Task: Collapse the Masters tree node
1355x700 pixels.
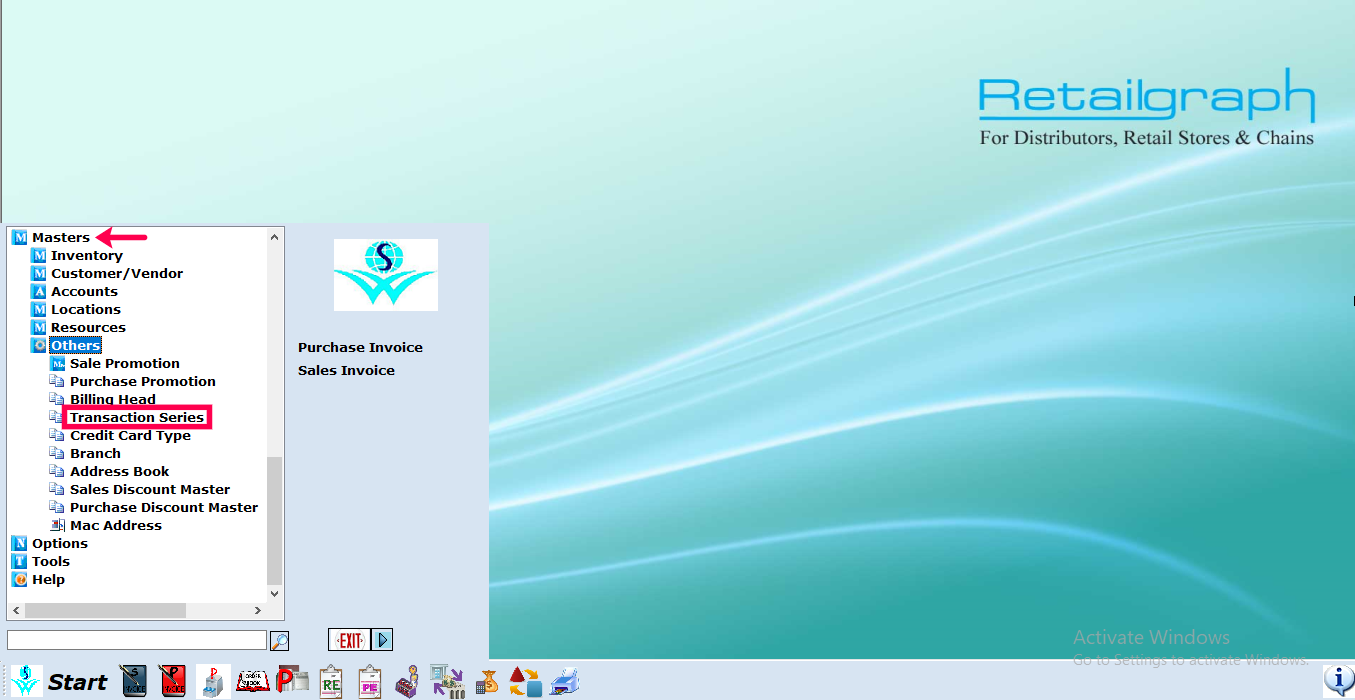Action: coord(61,238)
